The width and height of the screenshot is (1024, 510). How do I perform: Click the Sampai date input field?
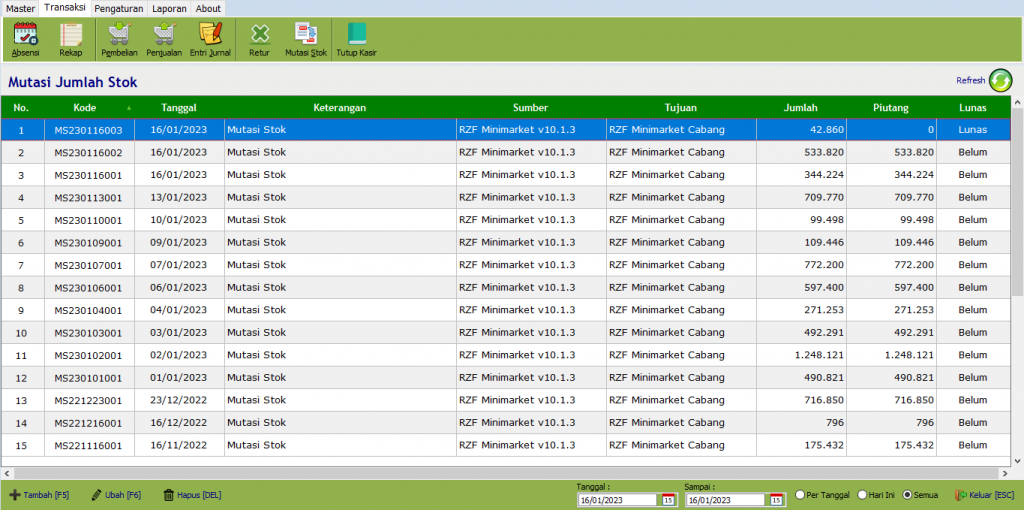click(727, 500)
